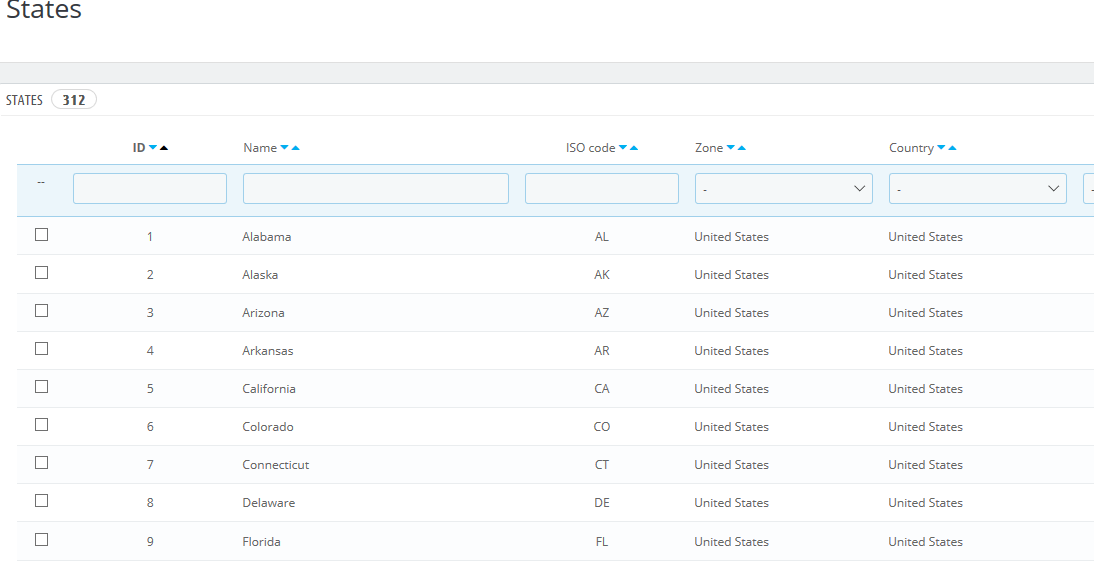The width and height of the screenshot is (1094, 569).
Task: Sort Name column descending
Action: click(x=284, y=148)
